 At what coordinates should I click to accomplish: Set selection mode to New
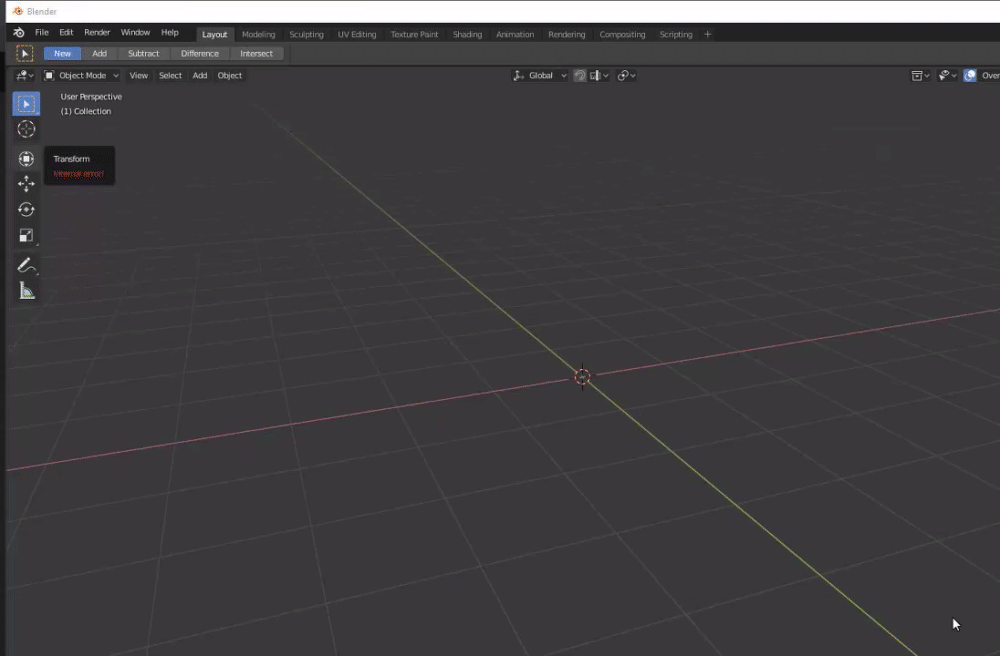coord(62,54)
